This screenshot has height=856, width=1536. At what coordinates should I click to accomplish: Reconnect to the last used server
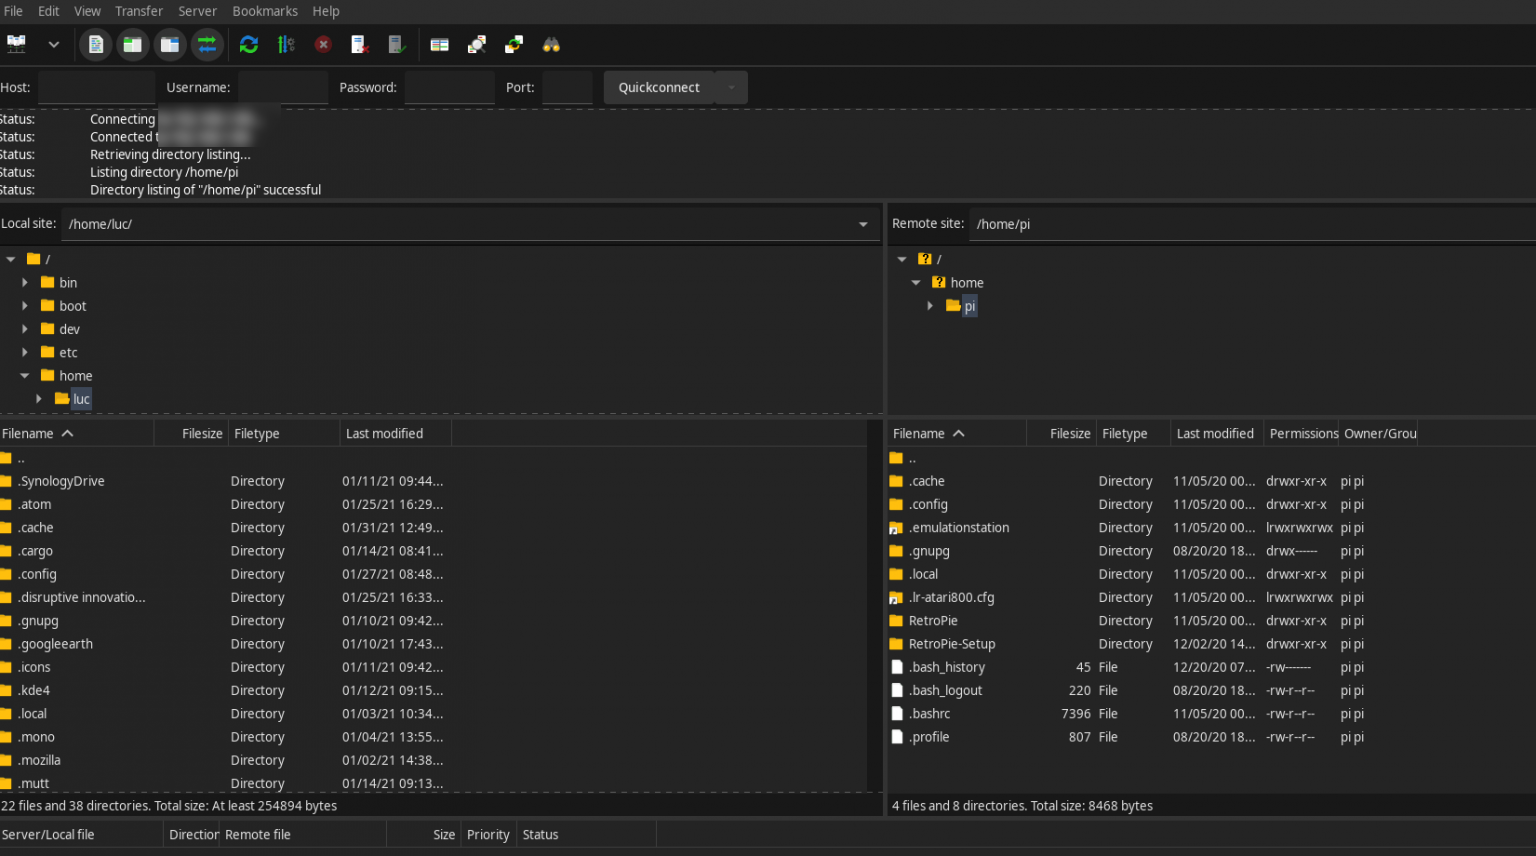[397, 44]
